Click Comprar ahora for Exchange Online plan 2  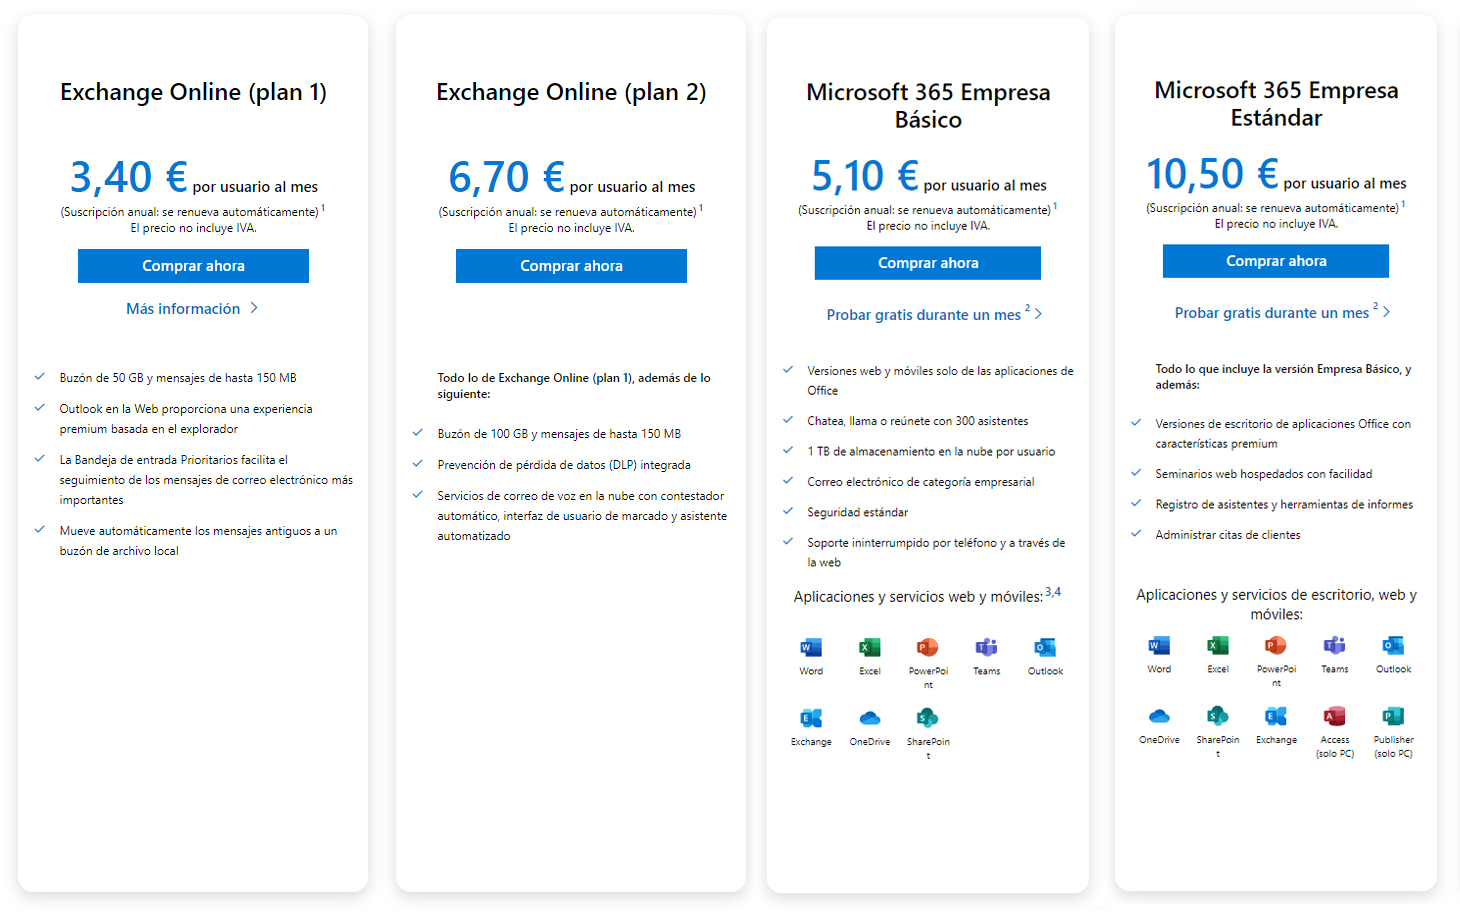[x=571, y=266]
